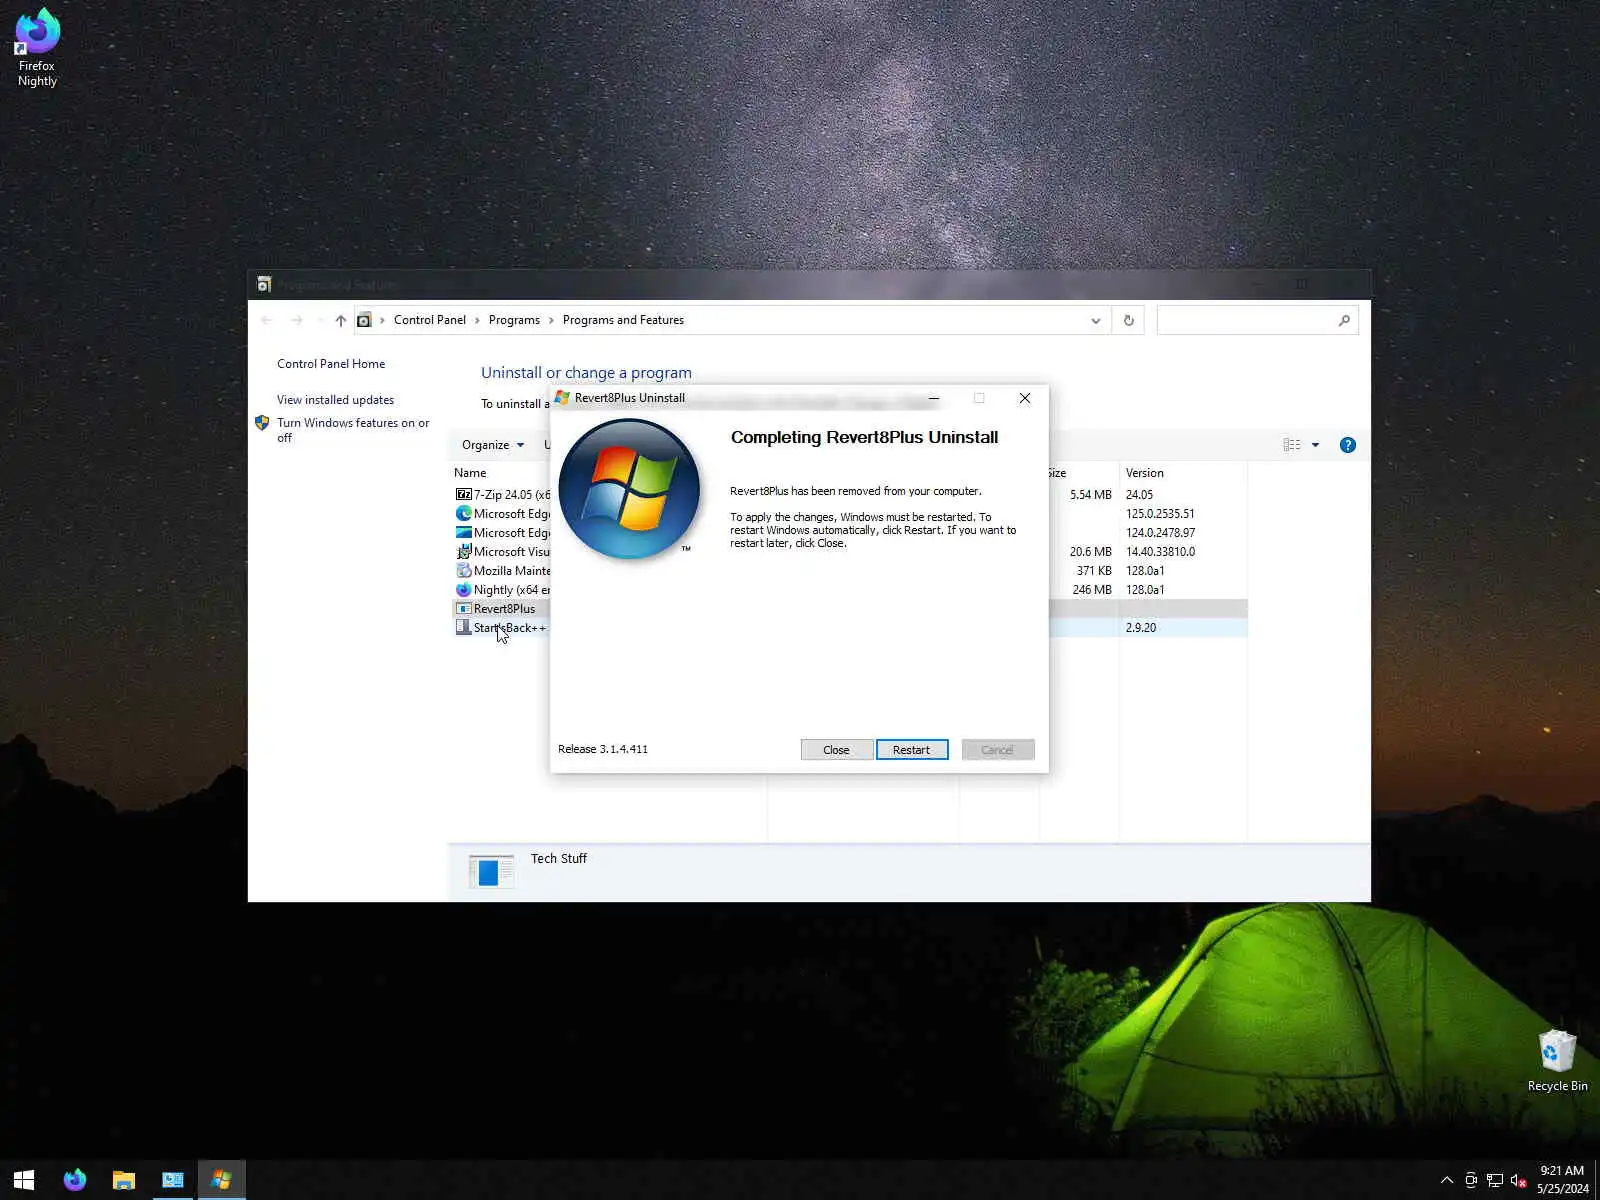This screenshot has height=1200, width=1600.
Task: Select the Nightly (x64) program row
Action: click(851, 590)
